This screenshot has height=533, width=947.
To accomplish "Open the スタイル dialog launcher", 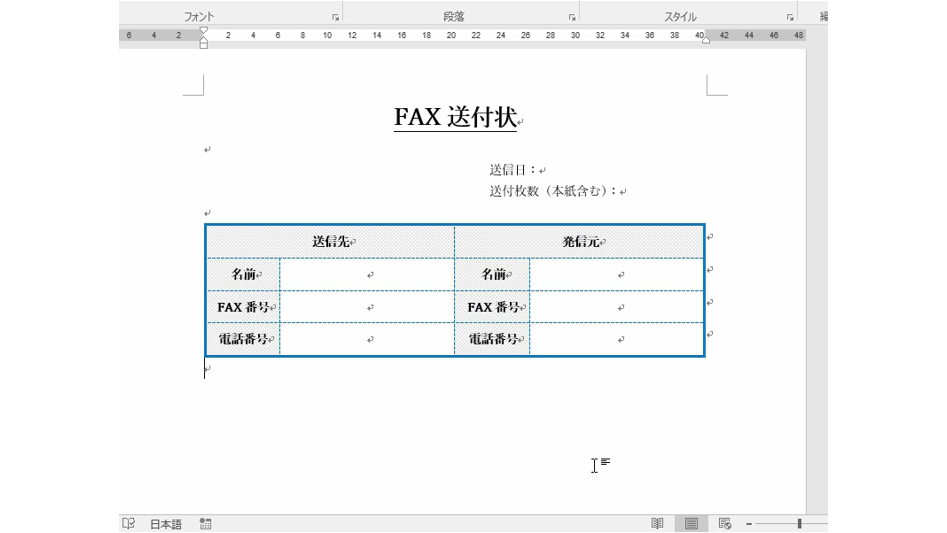I will coord(790,17).
